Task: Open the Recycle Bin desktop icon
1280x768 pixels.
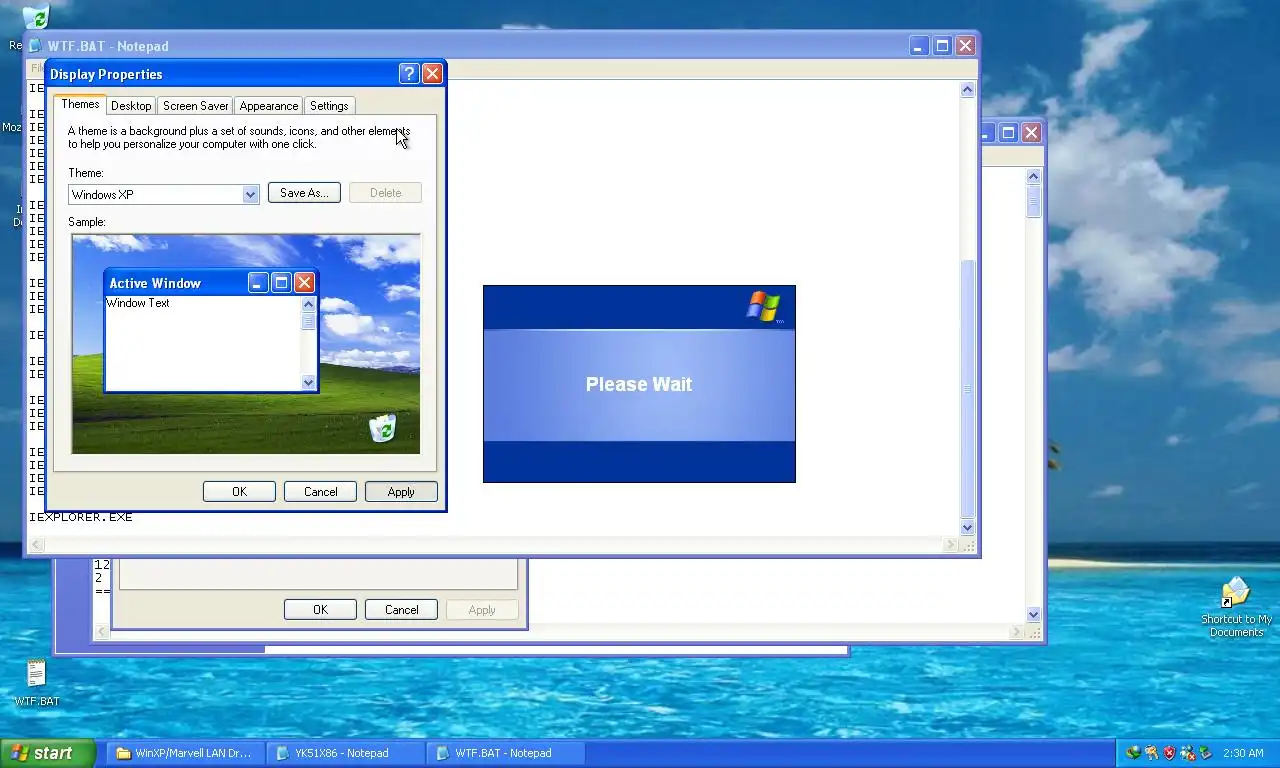Action: coord(36,16)
